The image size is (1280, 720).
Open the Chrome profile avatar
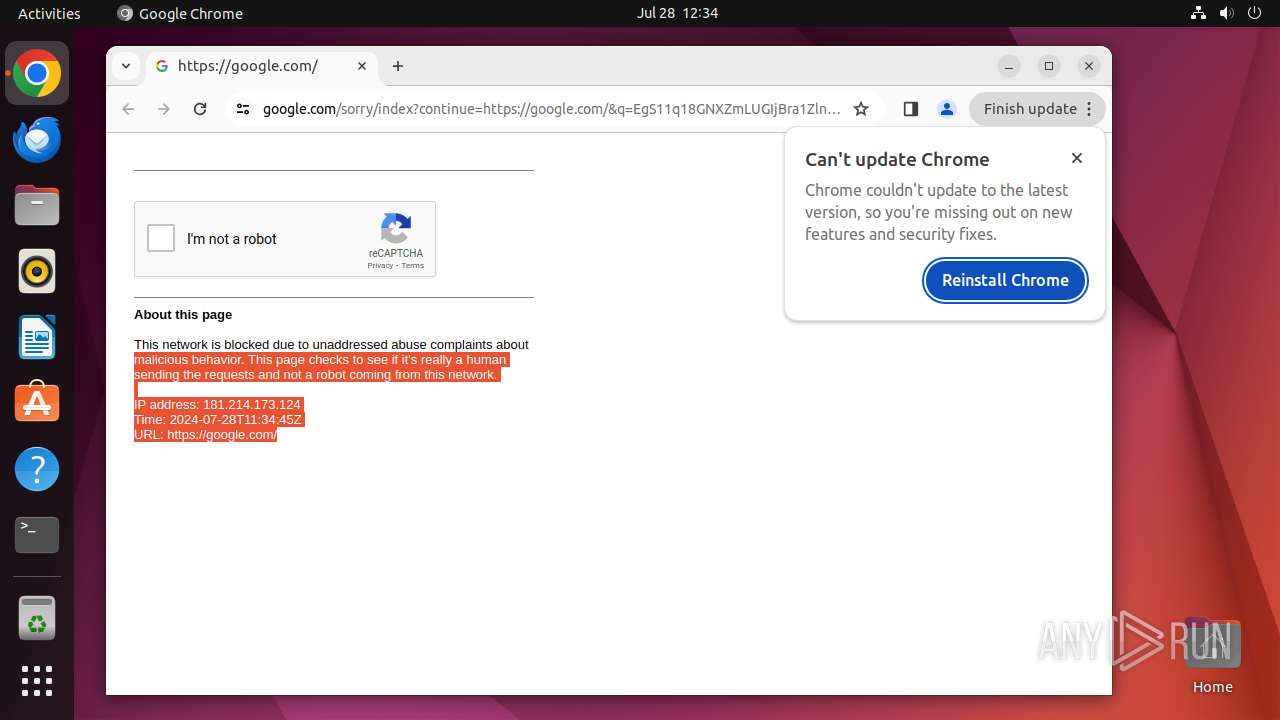click(947, 109)
